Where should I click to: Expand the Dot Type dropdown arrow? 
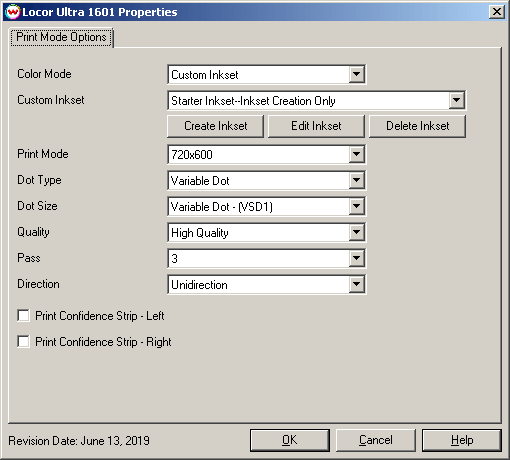tap(356, 180)
